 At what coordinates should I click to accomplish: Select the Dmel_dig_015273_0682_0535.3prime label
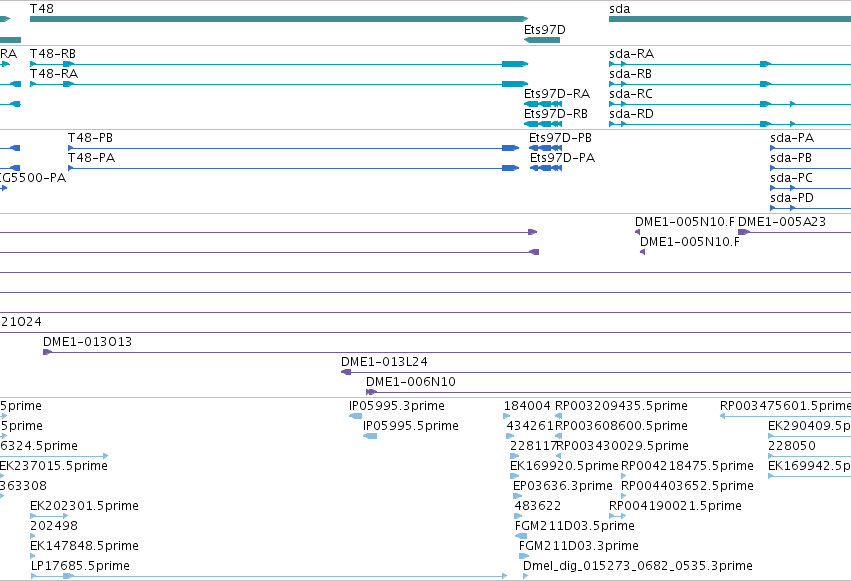(638, 566)
